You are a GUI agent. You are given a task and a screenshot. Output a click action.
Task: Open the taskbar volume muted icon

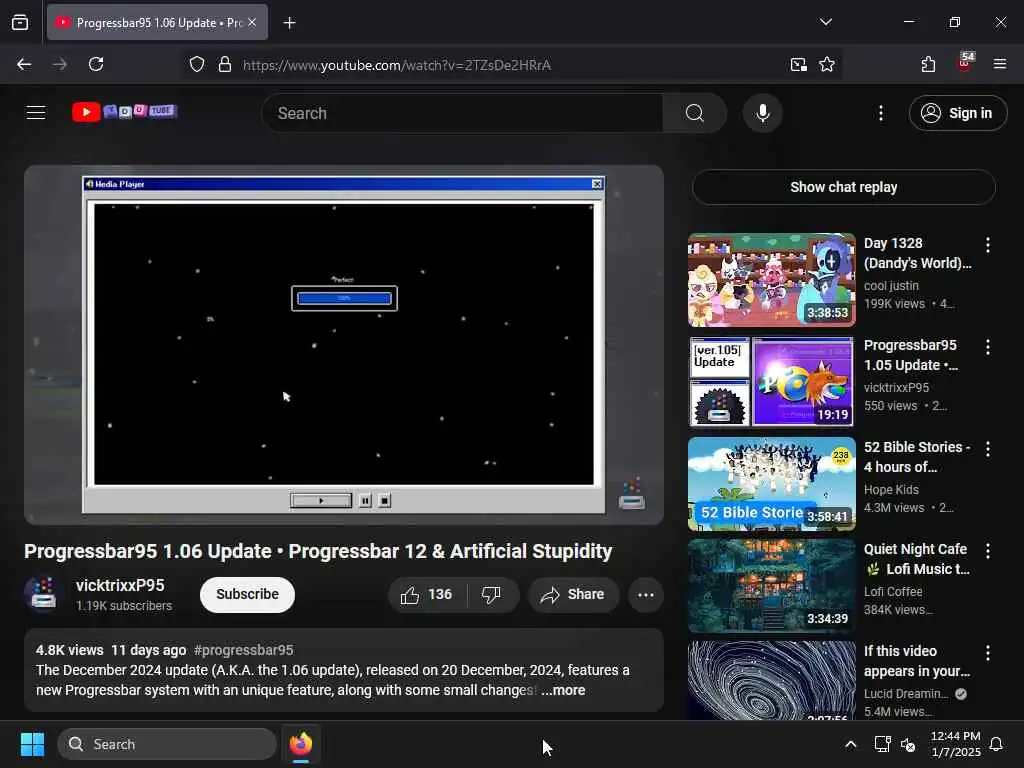point(908,744)
